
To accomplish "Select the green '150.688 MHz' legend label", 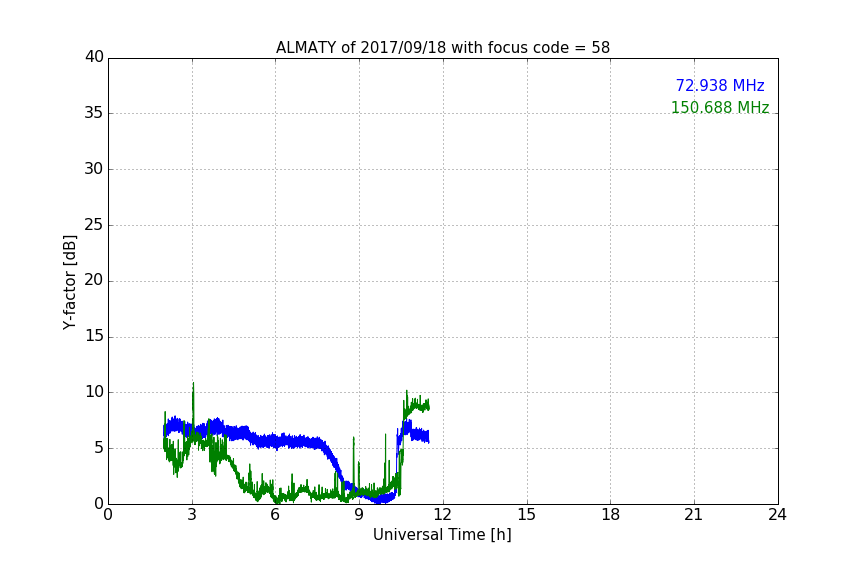I will click(720, 107).
